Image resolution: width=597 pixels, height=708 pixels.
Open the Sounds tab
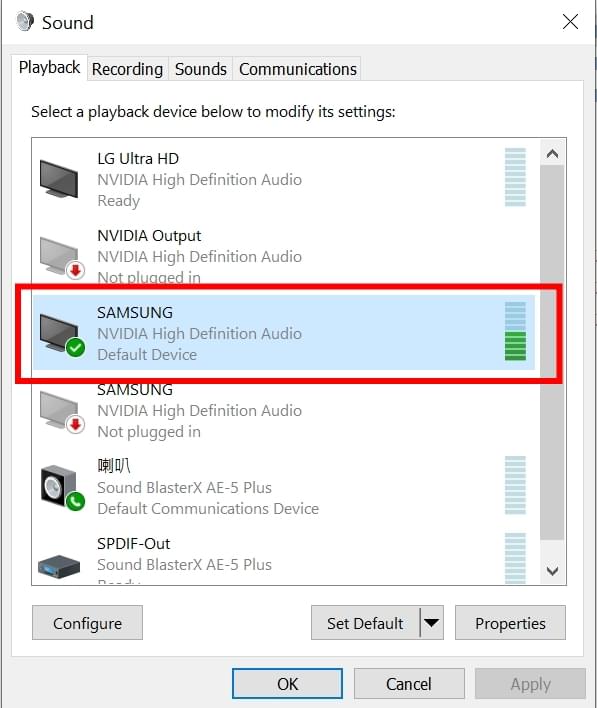click(201, 69)
